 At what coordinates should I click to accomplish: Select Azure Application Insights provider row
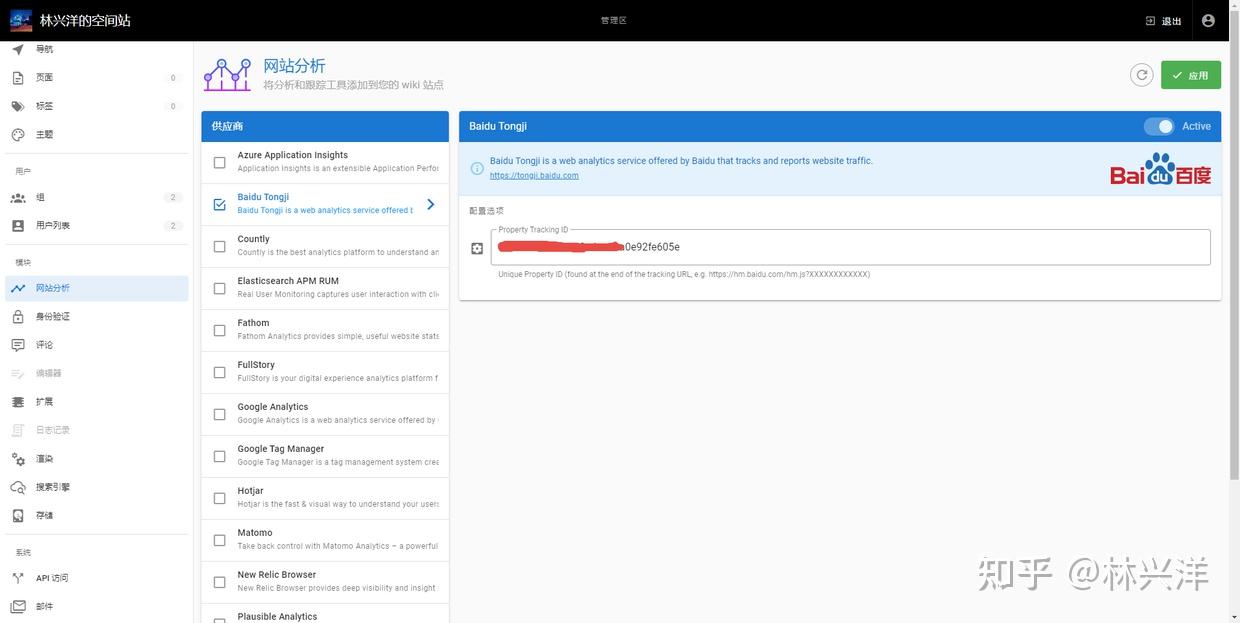tap(325, 162)
